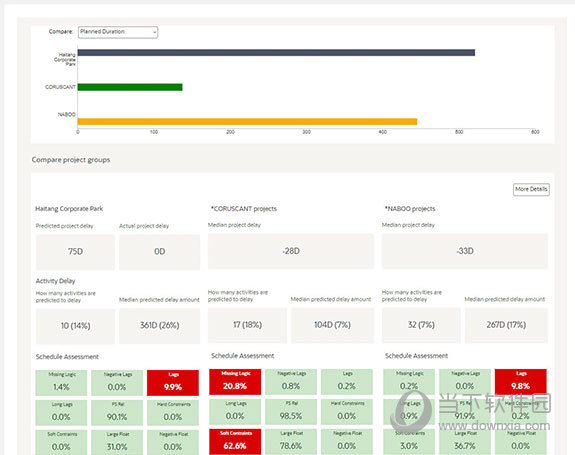Click the Soft Constraints 3.0% tile
Viewport: 575px width, 455px height.
(x=409, y=442)
